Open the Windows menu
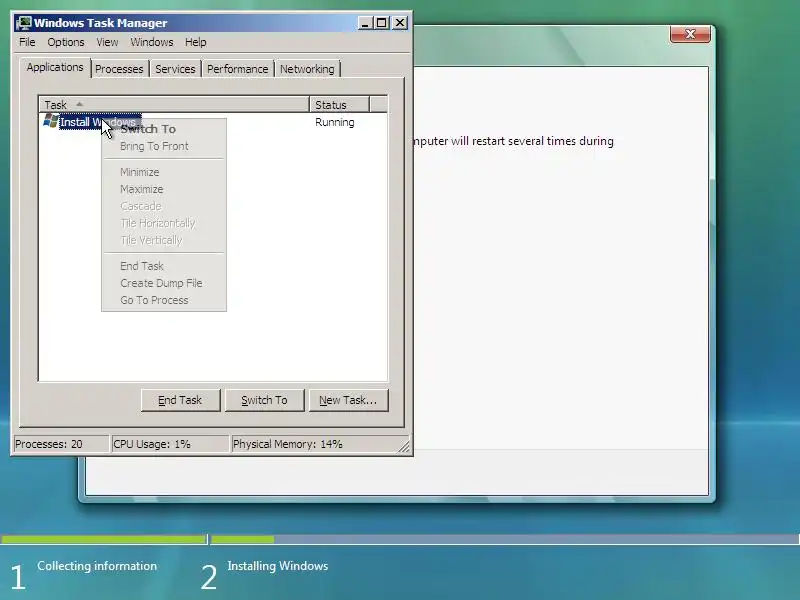This screenshot has width=800, height=600. (x=152, y=42)
